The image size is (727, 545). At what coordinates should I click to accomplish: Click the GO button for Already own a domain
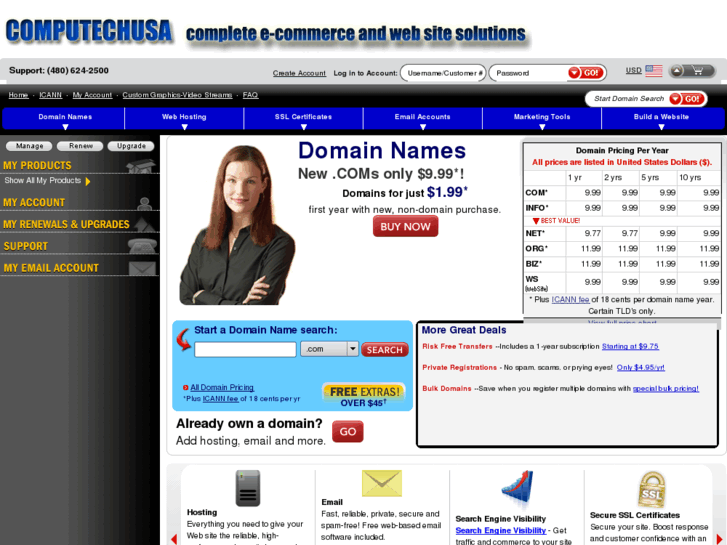click(x=348, y=432)
